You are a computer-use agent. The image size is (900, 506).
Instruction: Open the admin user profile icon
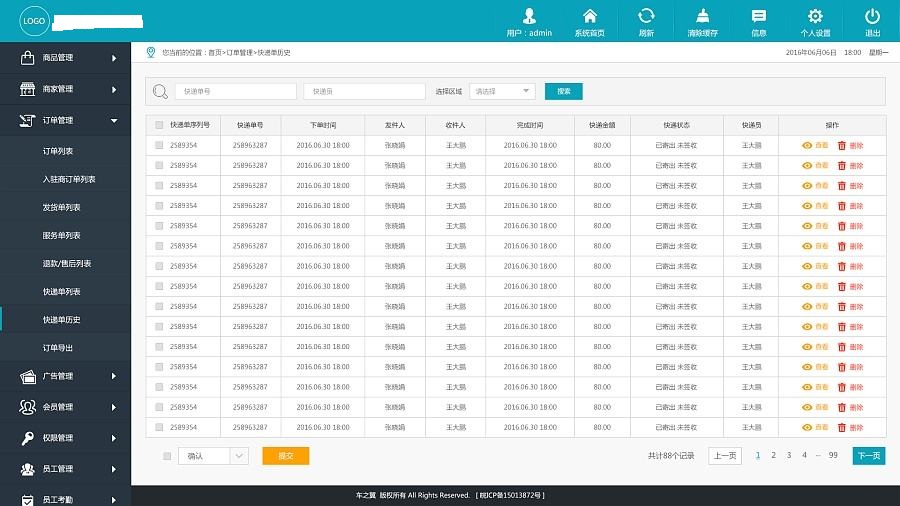click(529, 15)
